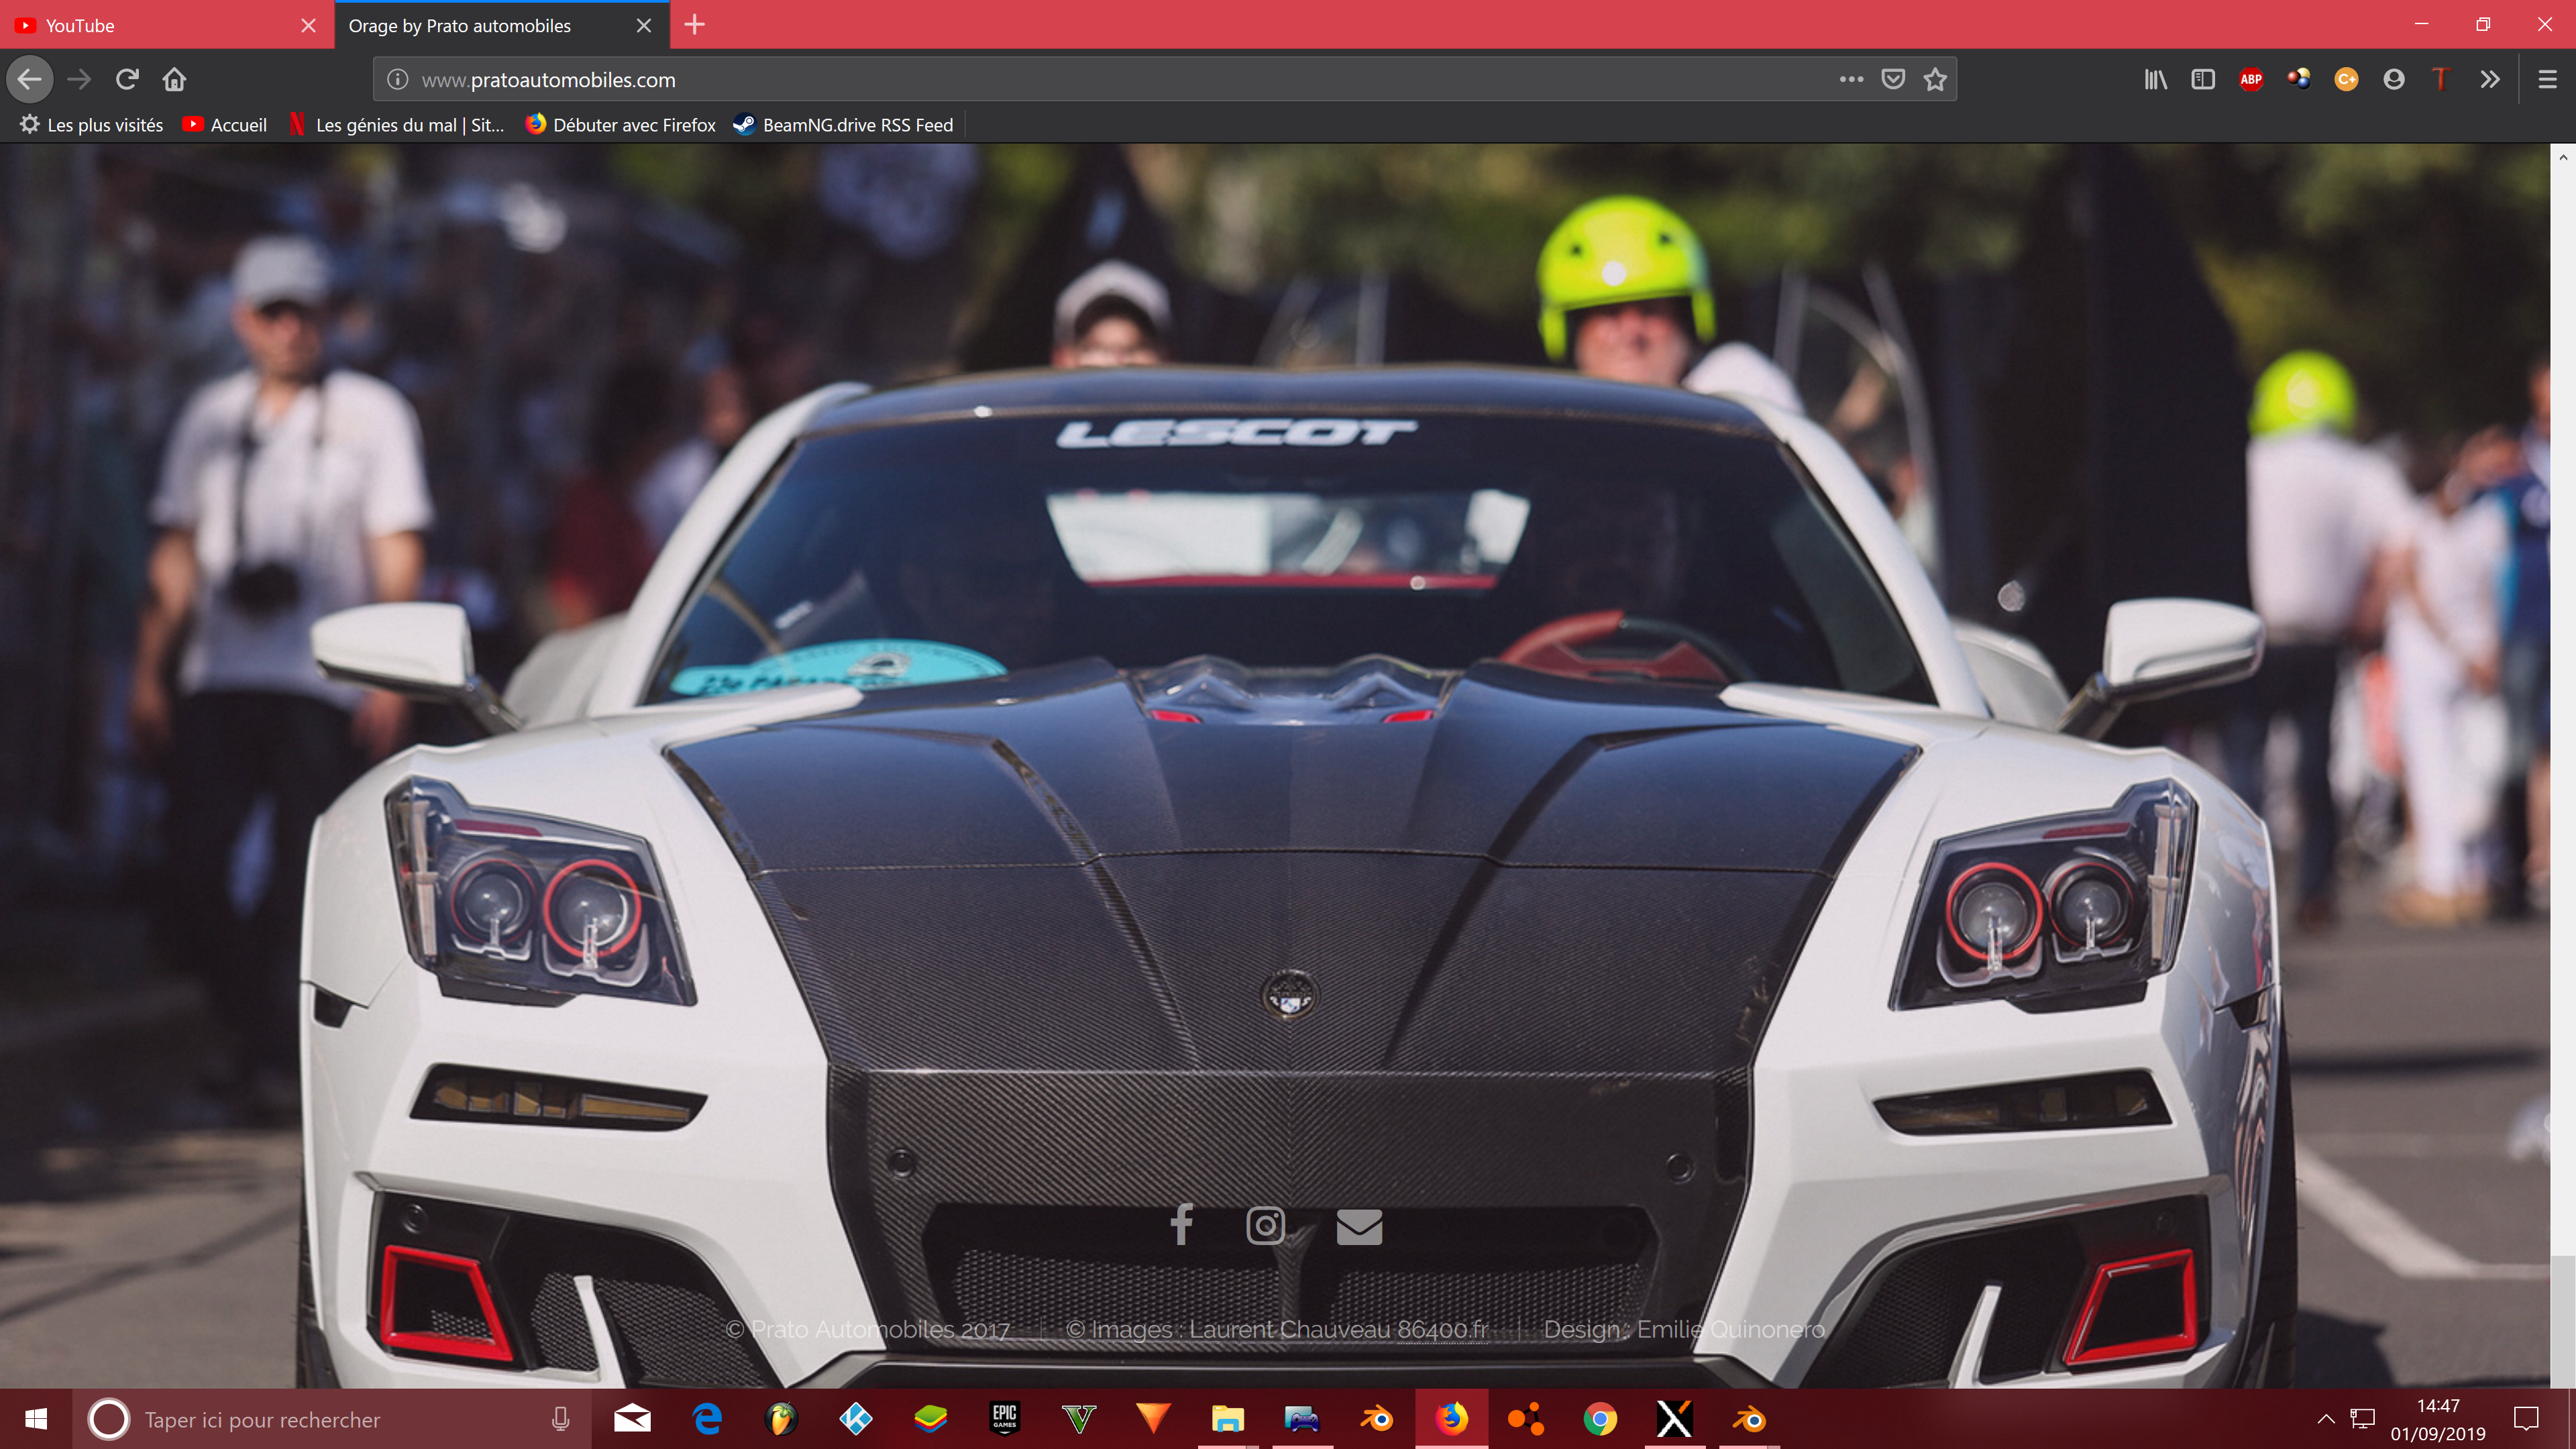This screenshot has height=1449, width=2576.
Task: Click the Cortana circle icon
Action: point(108,1419)
